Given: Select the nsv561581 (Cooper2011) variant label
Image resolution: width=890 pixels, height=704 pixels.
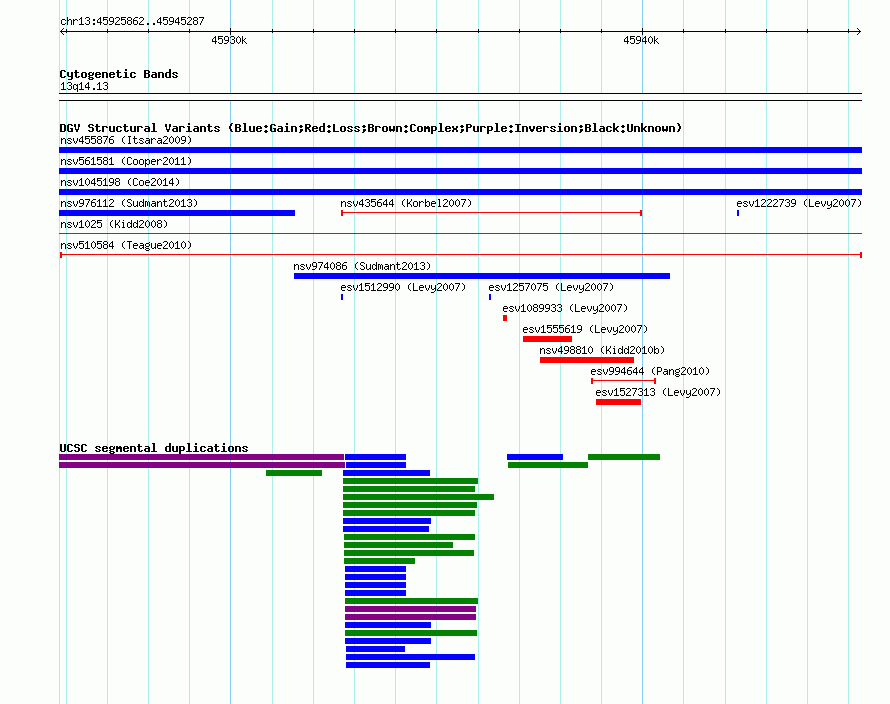Looking at the screenshot, I should (126, 161).
